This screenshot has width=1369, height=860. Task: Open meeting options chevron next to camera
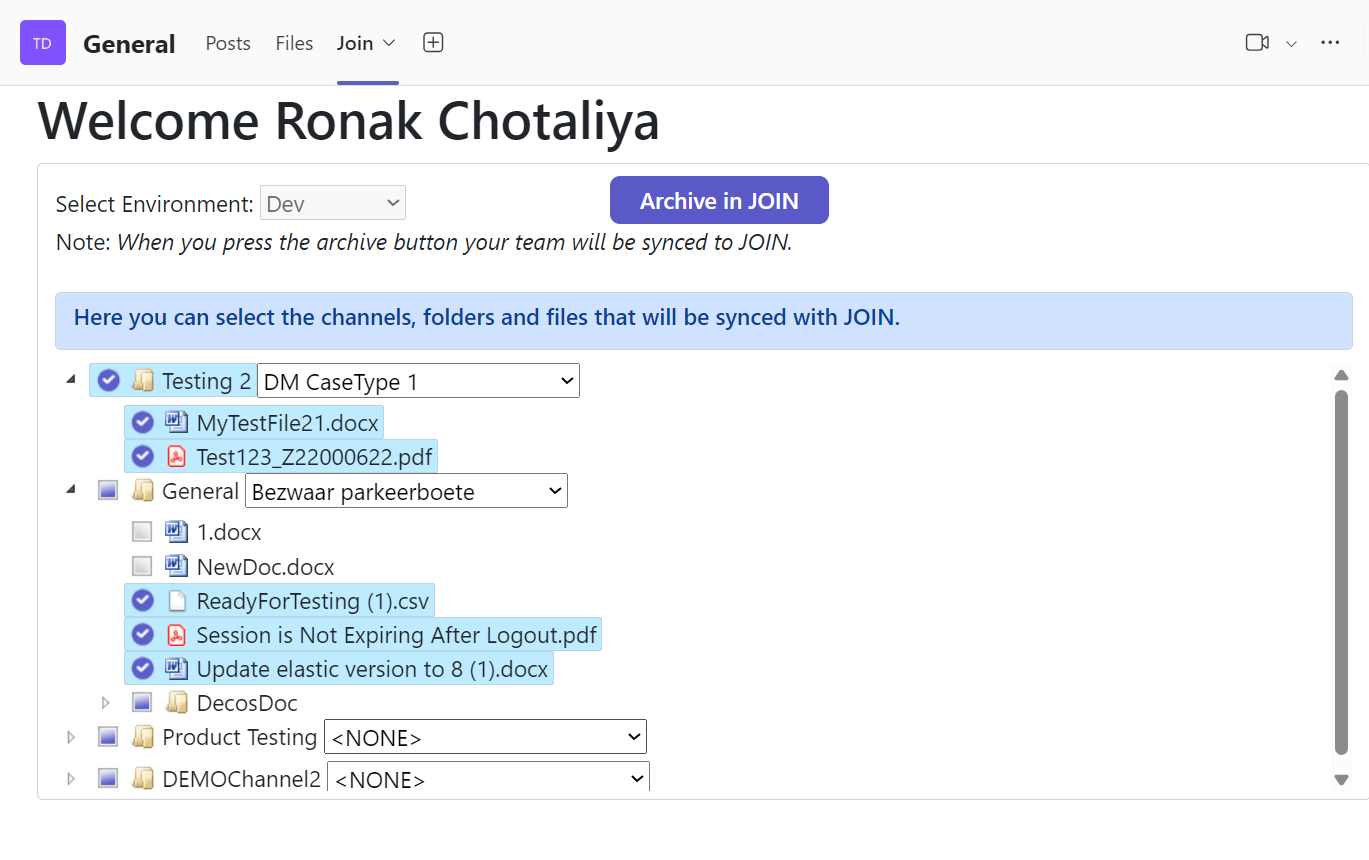coord(1291,44)
